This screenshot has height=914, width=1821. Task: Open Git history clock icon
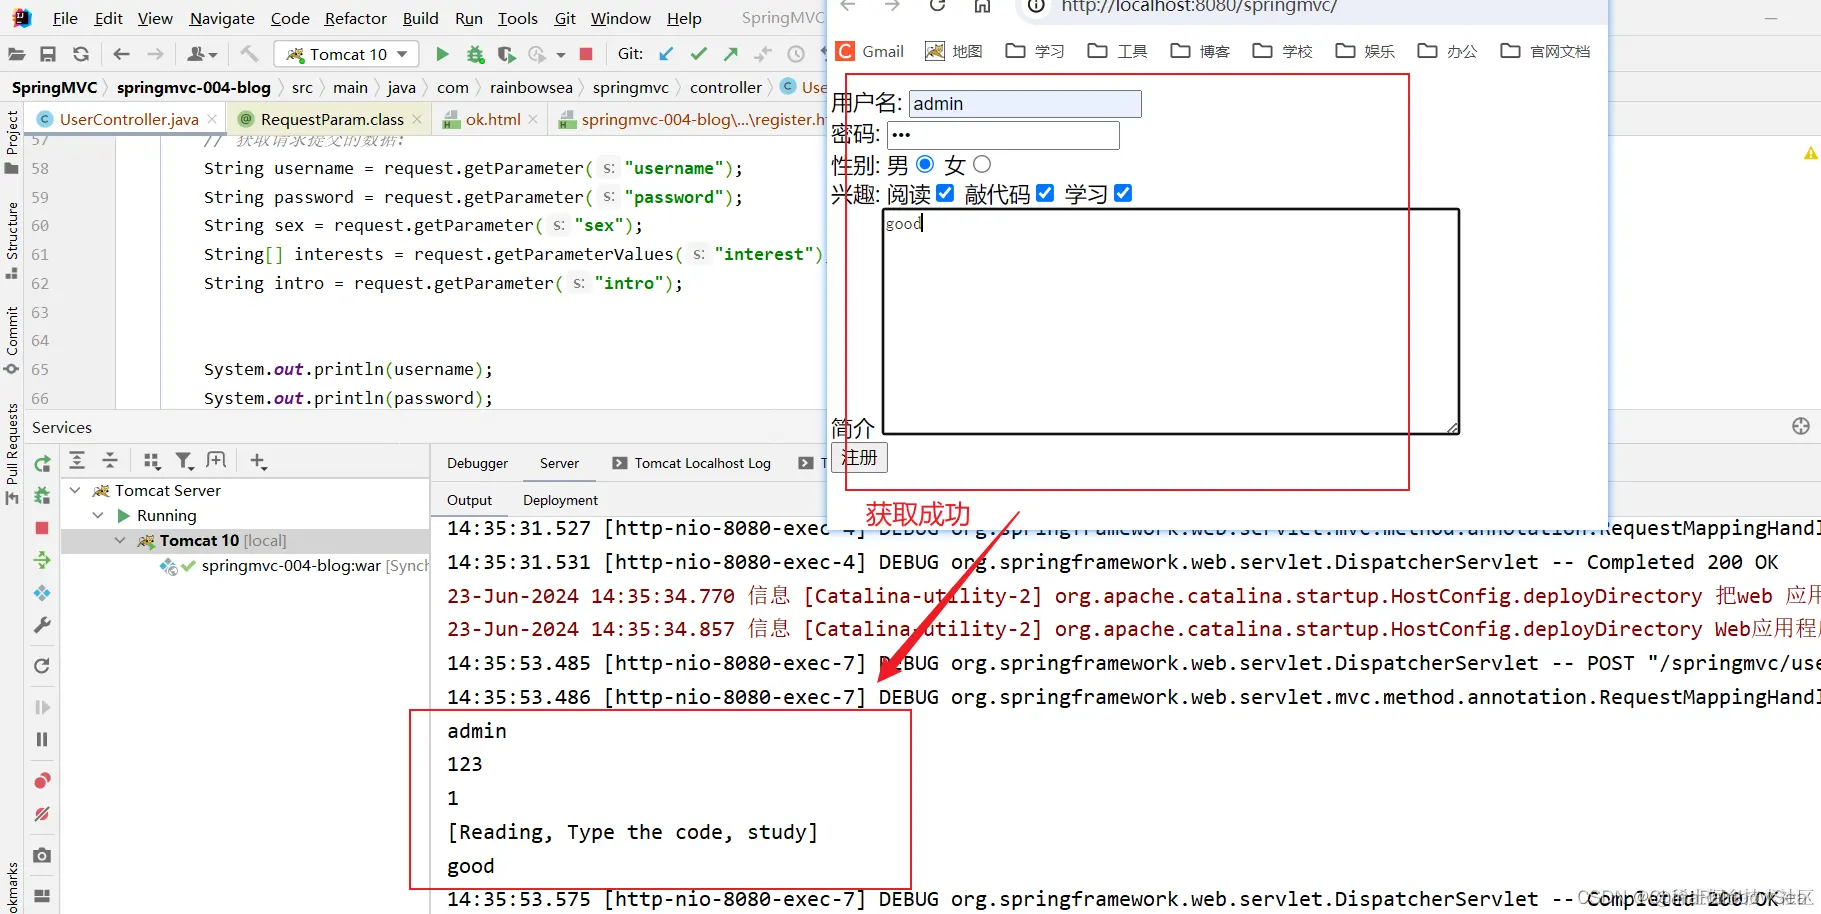[x=796, y=54]
